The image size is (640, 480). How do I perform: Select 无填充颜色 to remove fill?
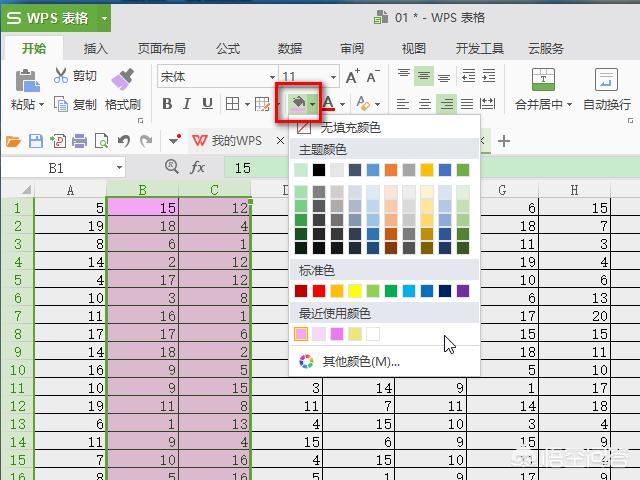pos(350,128)
